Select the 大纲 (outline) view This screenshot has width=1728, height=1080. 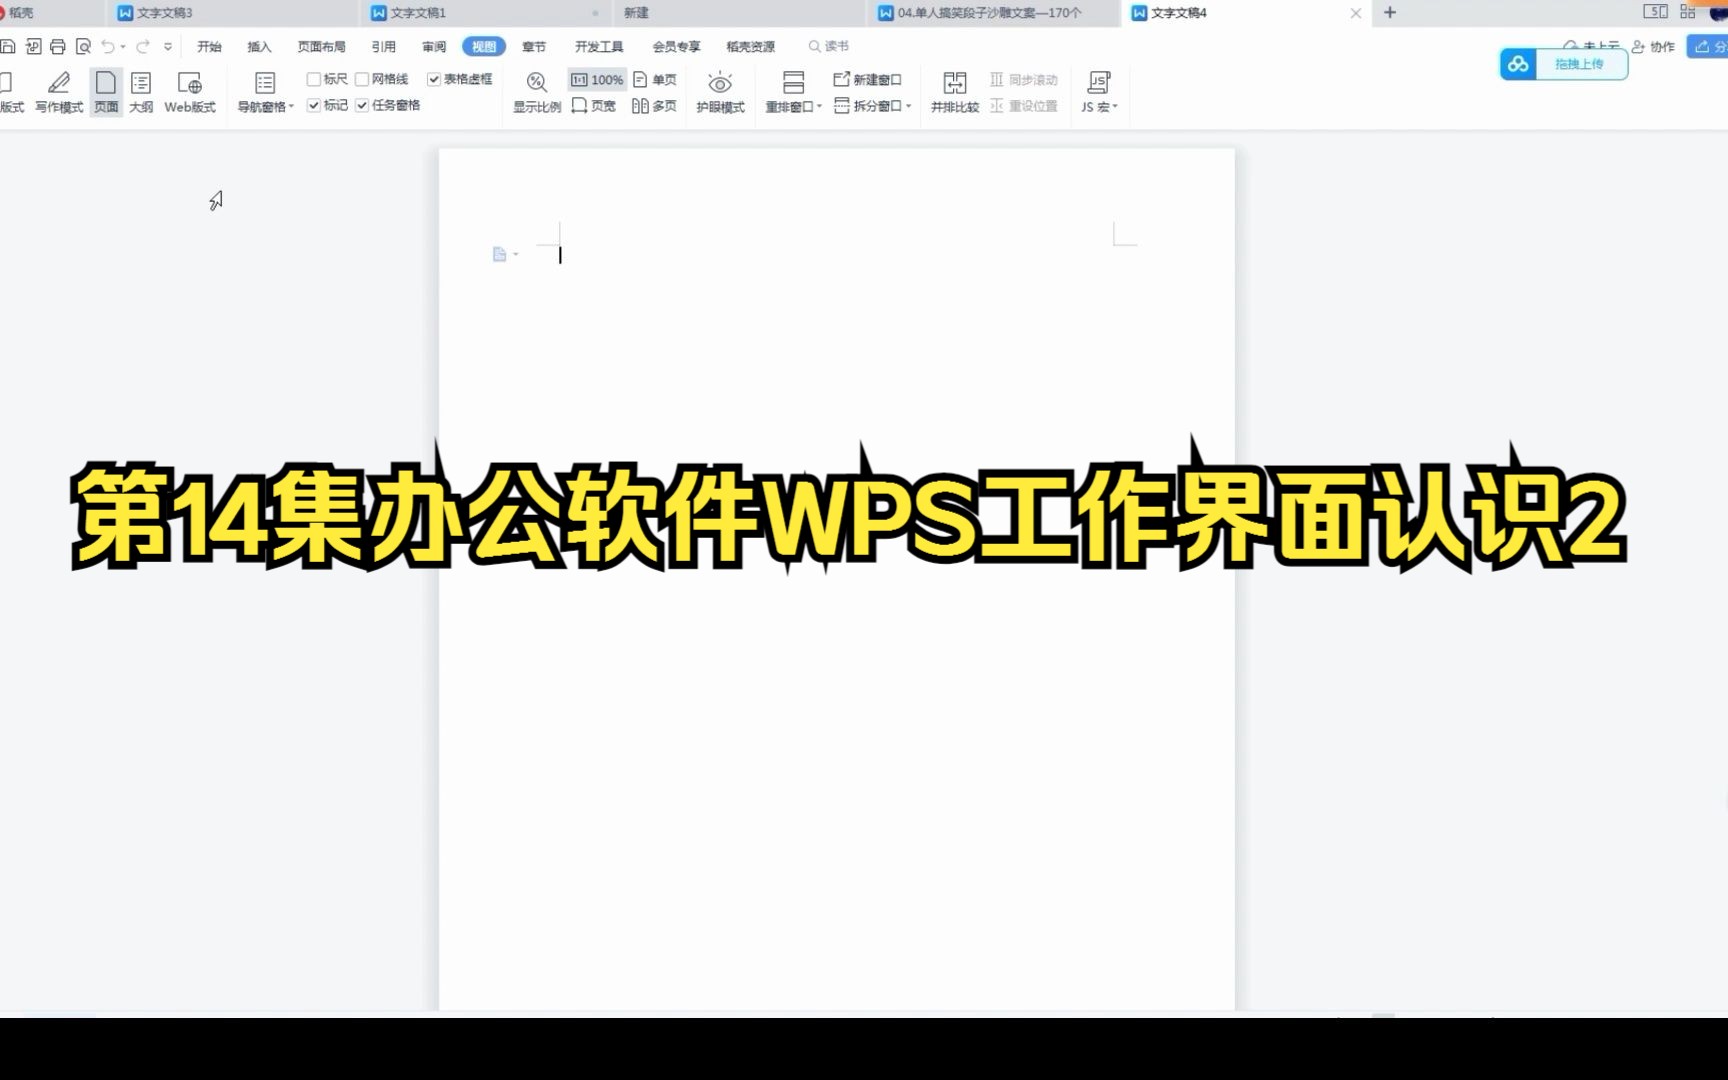(x=140, y=92)
